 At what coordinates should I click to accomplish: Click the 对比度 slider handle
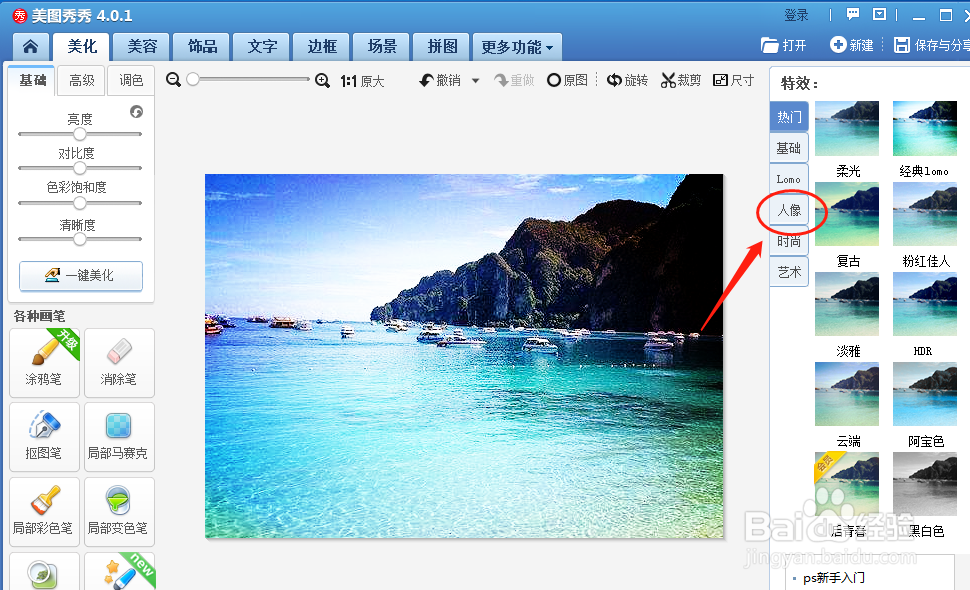point(80,168)
